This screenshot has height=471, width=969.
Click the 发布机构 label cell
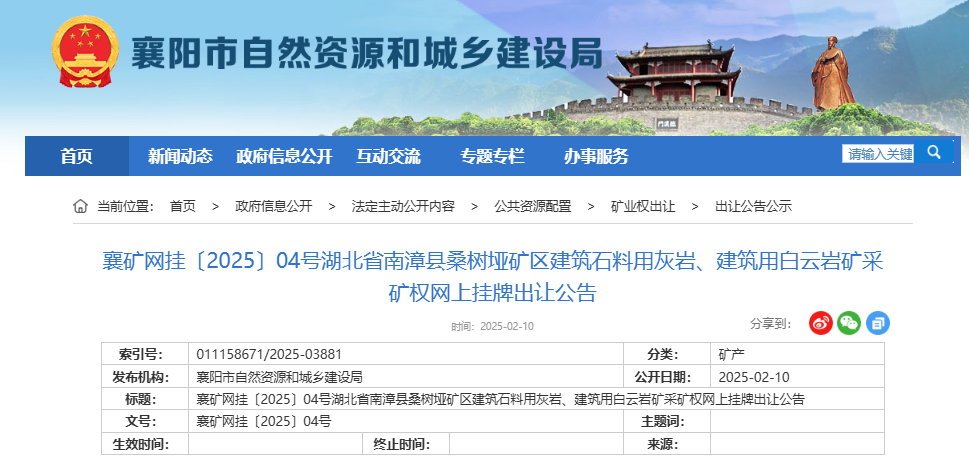coord(145,377)
